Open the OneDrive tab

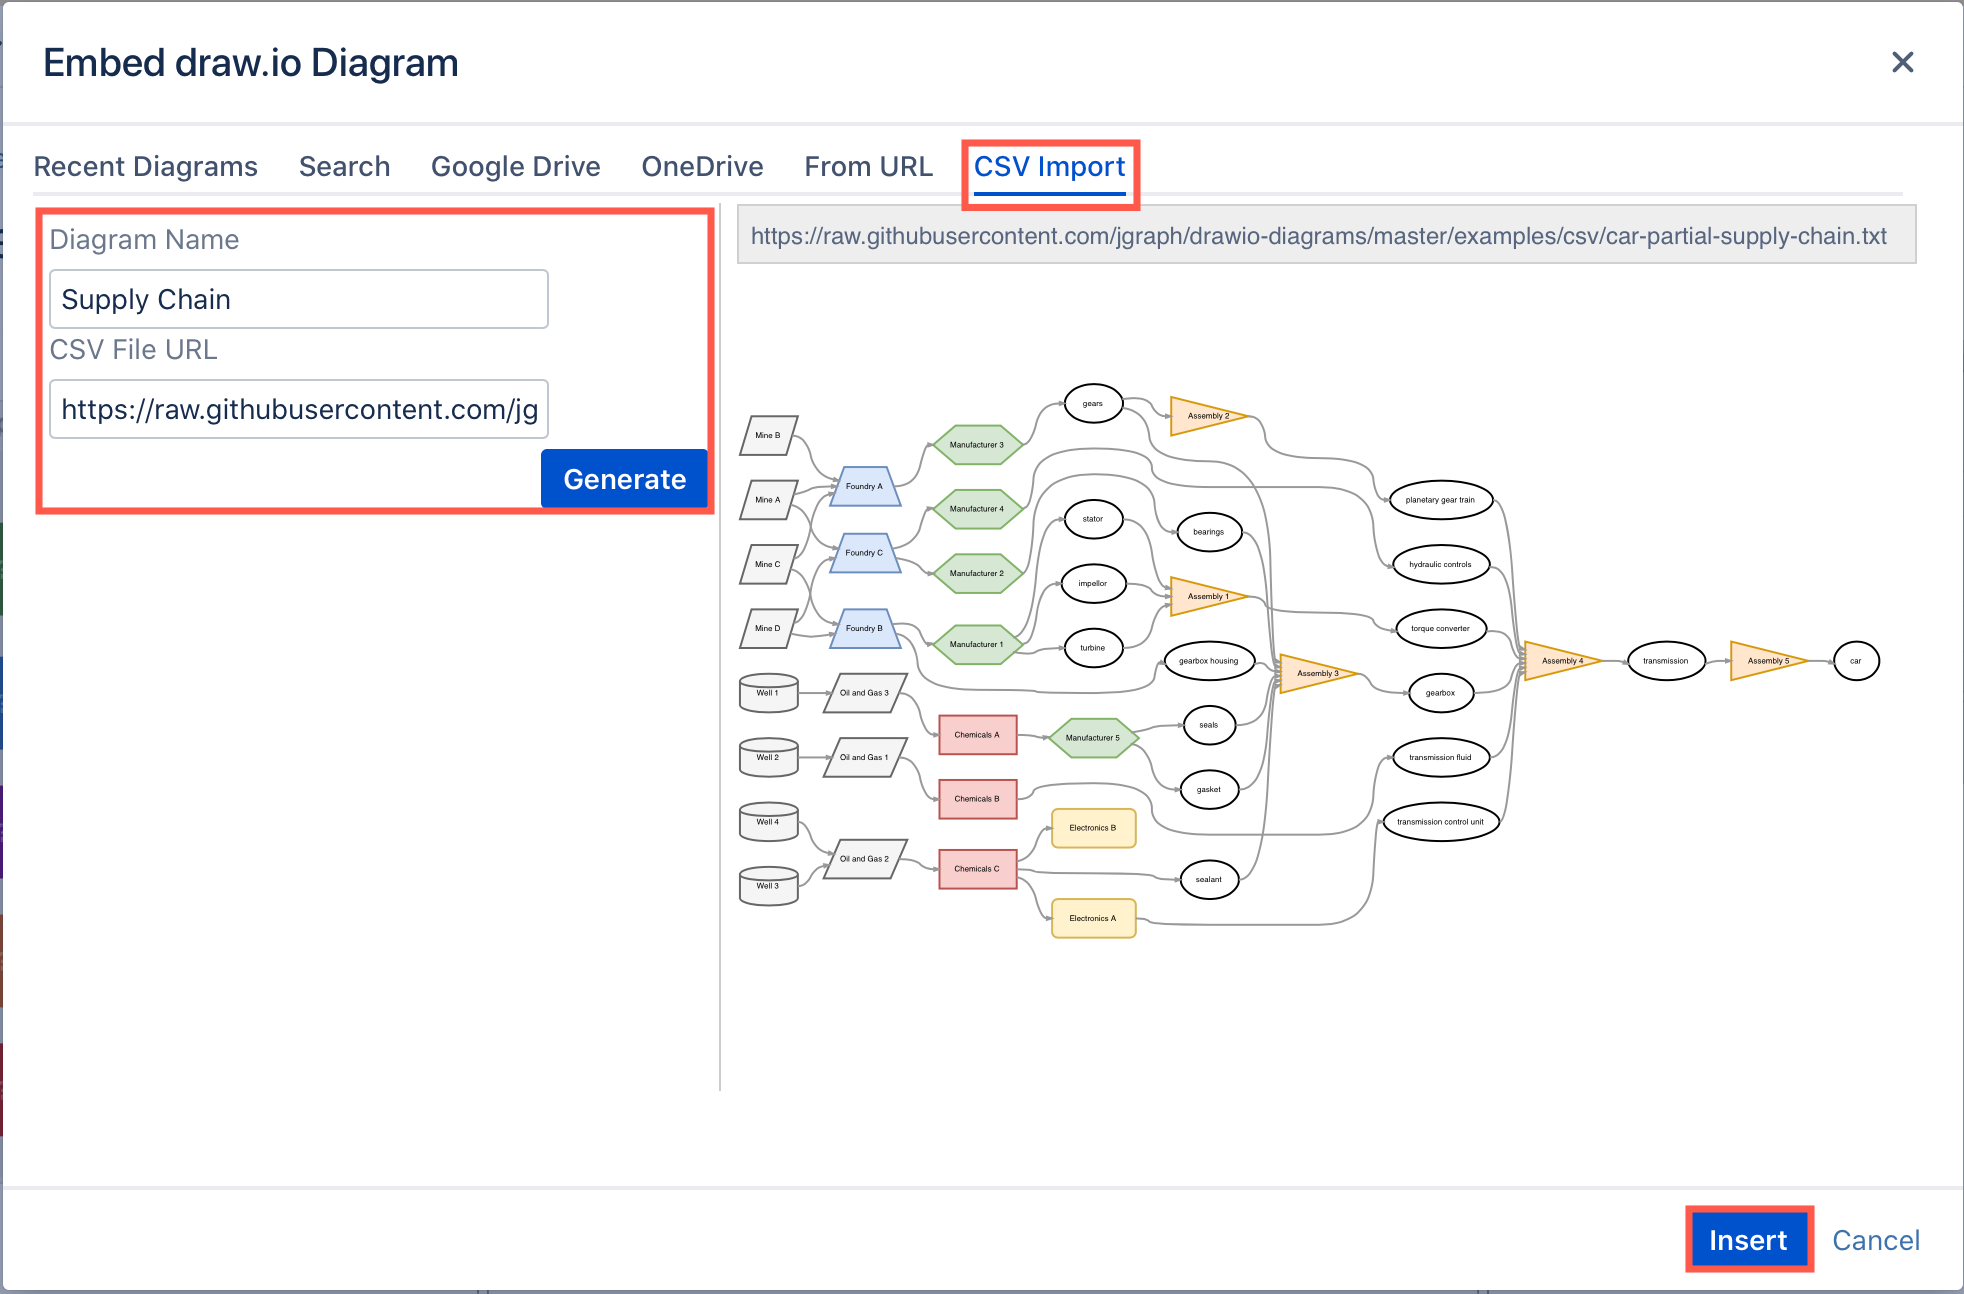(x=702, y=166)
